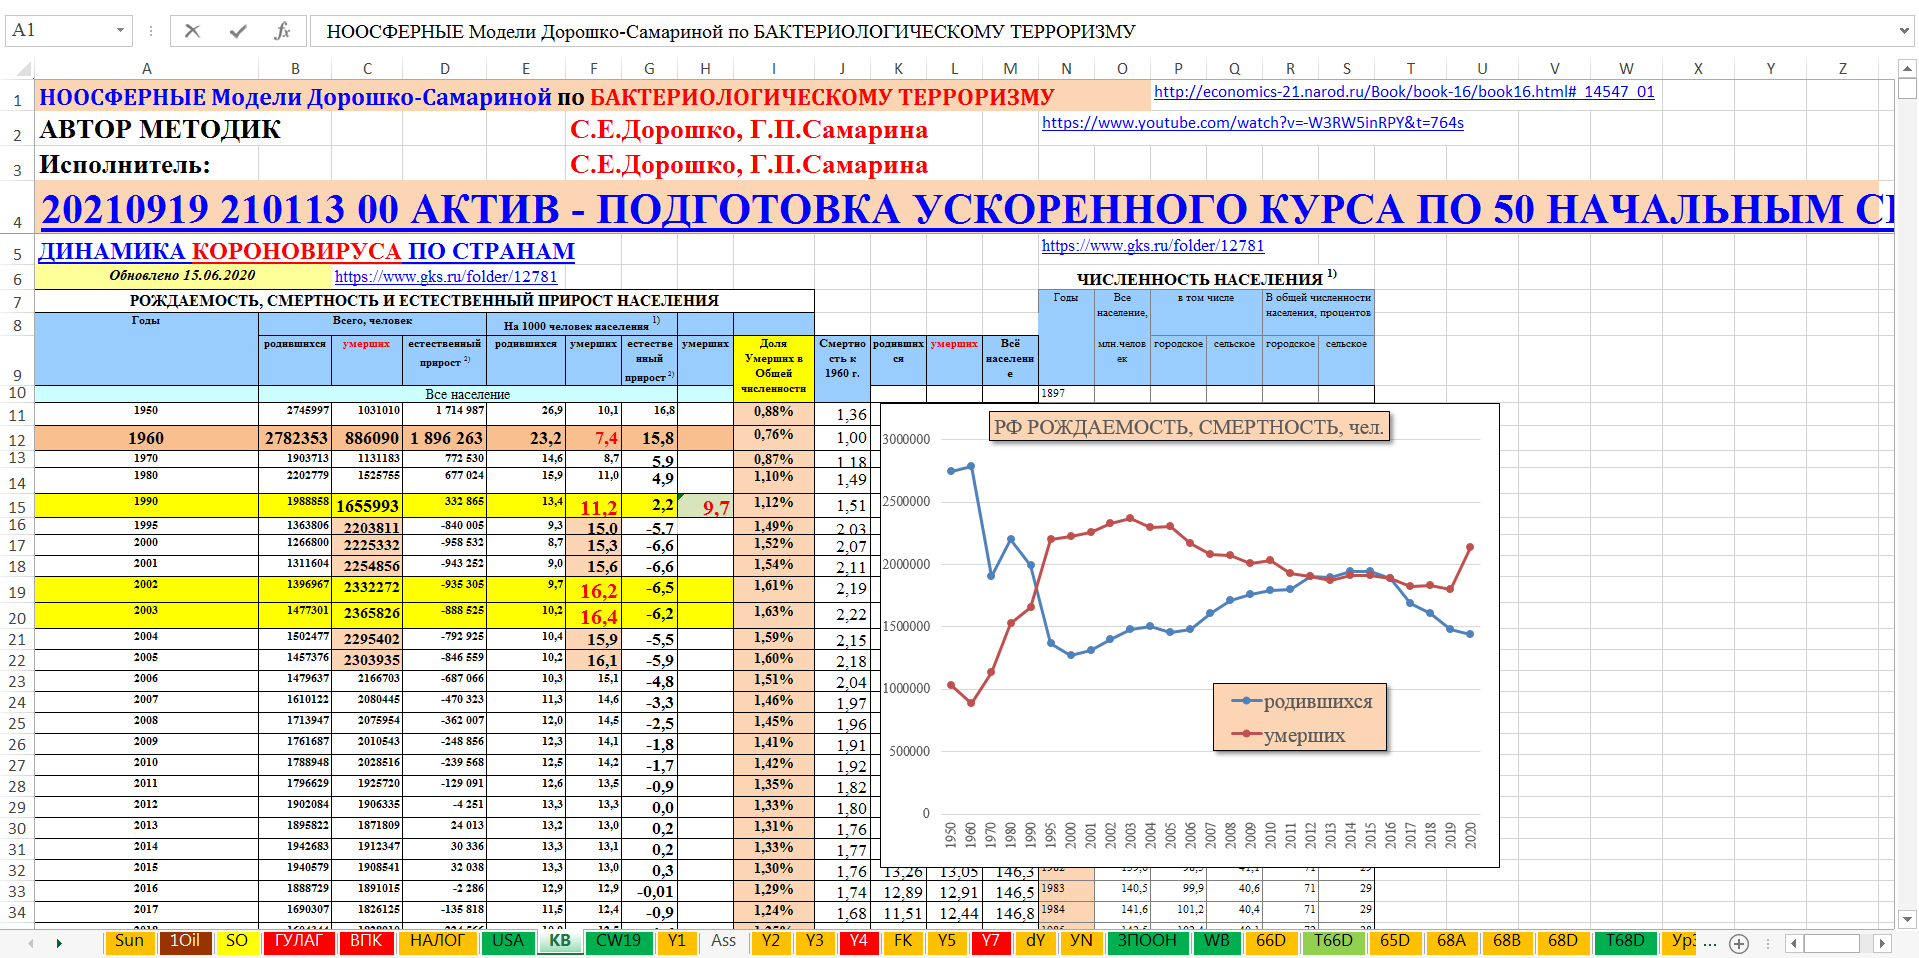Open the Name Box dropdown
1919x958 pixels.
tap(120, 31)
